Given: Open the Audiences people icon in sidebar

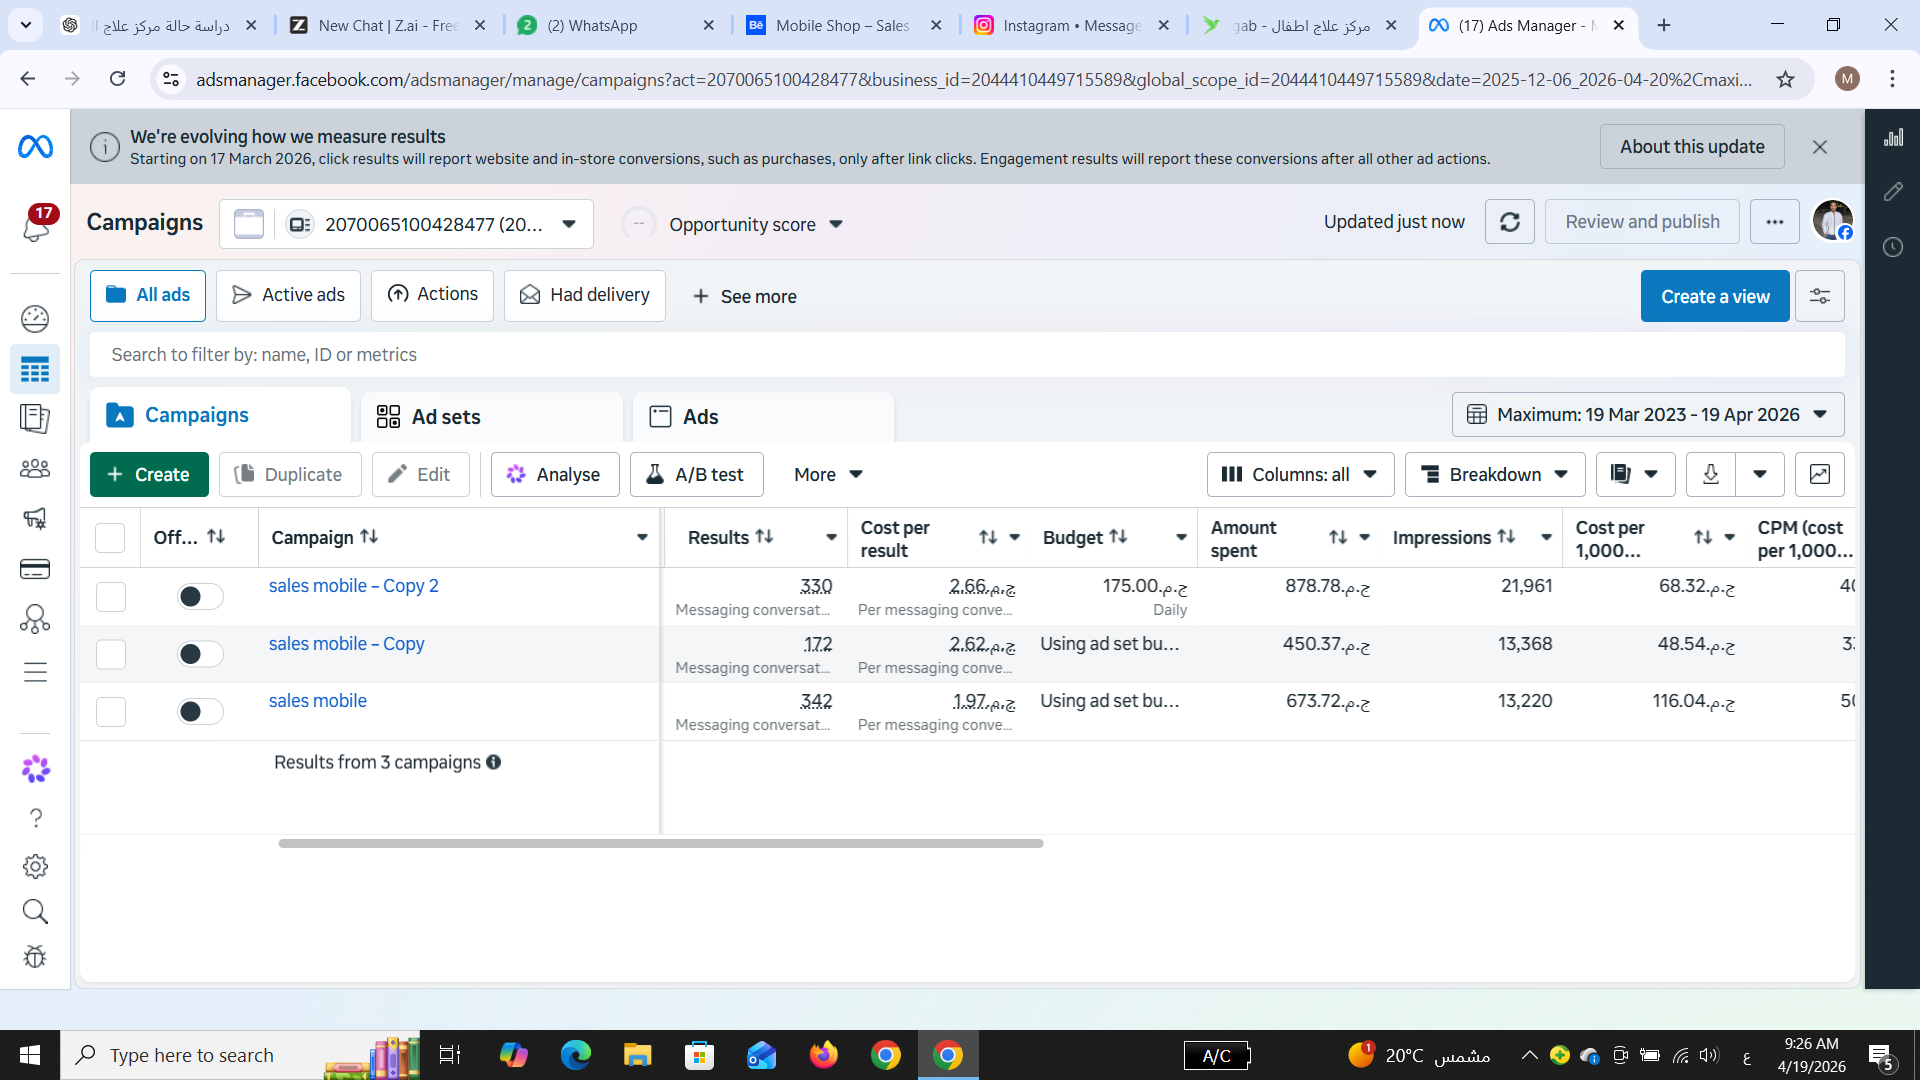Looking at the screenshot, I should point(35,468).
